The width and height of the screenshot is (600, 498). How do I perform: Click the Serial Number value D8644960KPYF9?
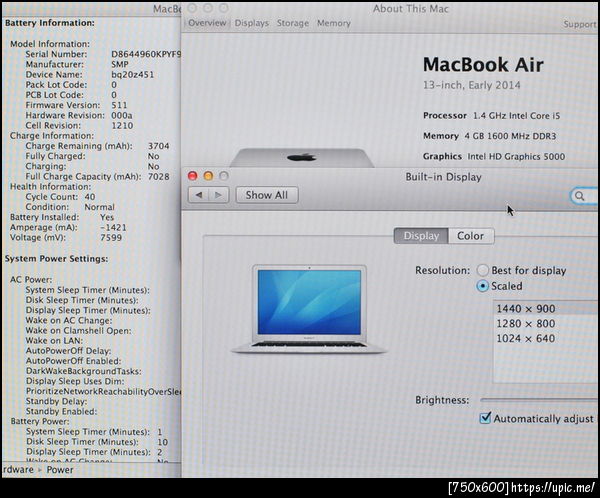coord(146,54)
